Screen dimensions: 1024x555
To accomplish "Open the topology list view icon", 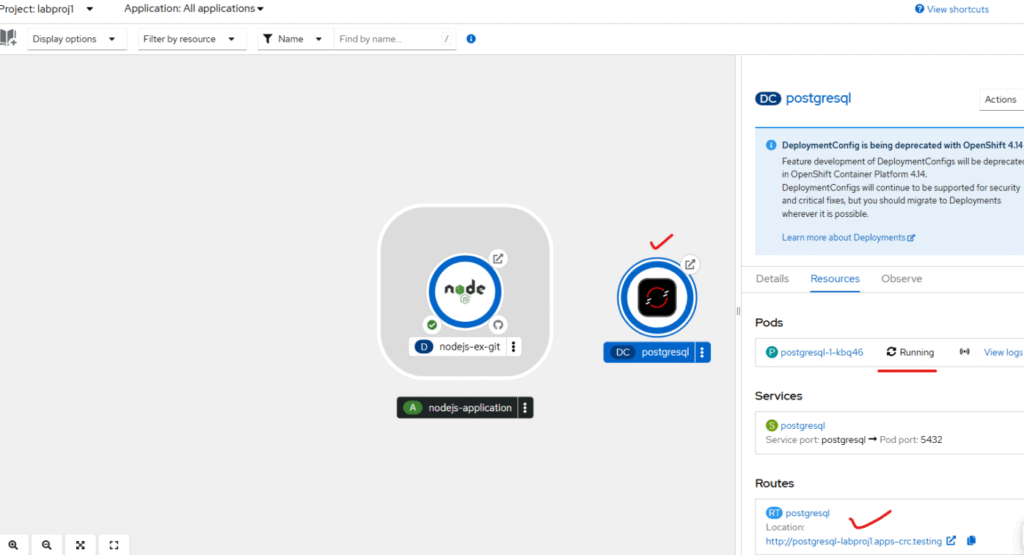I will 9,38.
